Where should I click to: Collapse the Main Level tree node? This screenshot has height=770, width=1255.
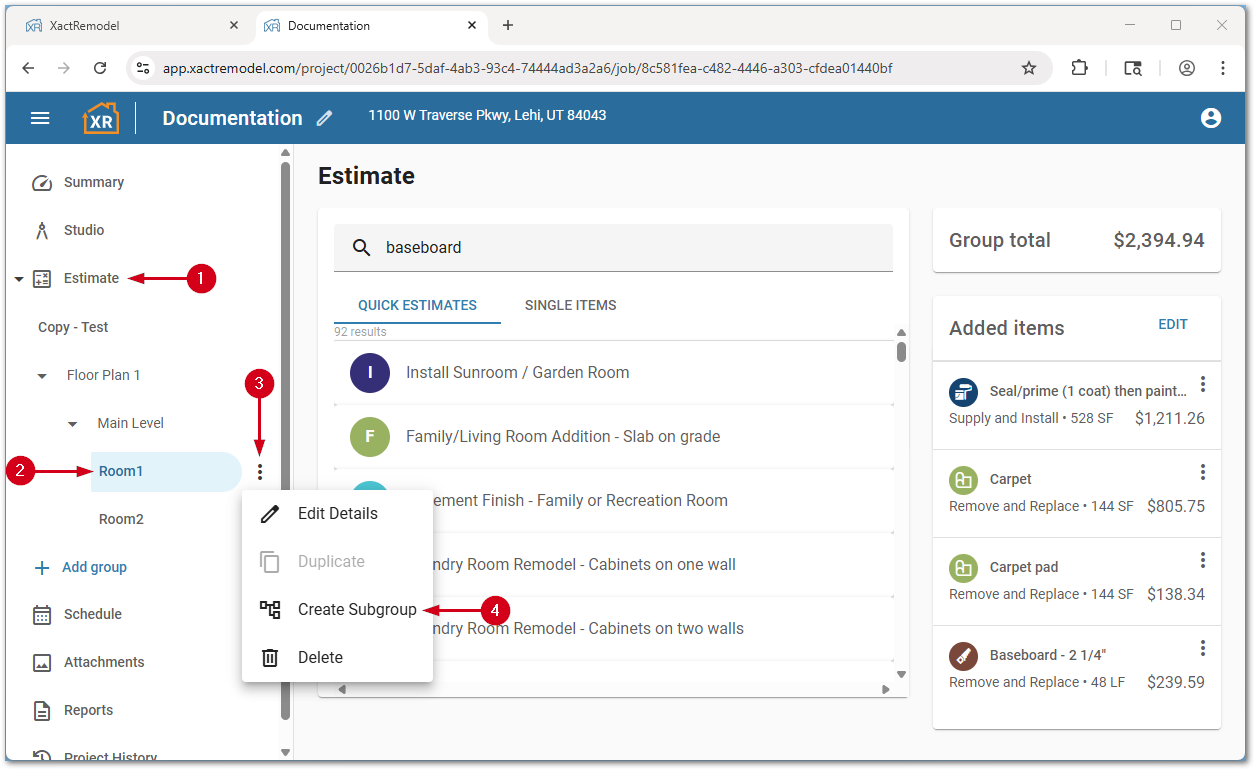(72, 424)
